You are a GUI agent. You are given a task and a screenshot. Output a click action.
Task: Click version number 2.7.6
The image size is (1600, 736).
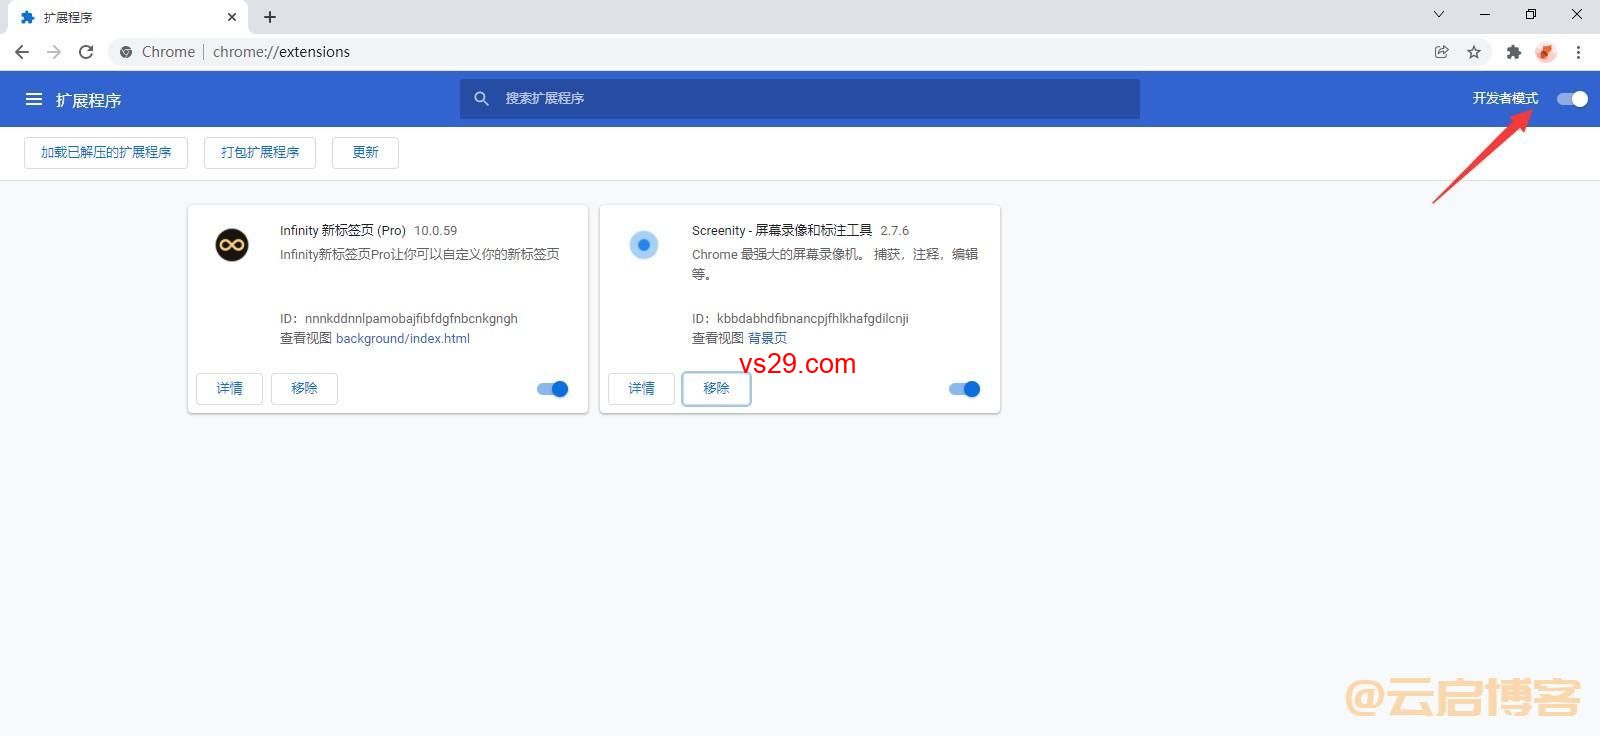(x=895, y=230)
